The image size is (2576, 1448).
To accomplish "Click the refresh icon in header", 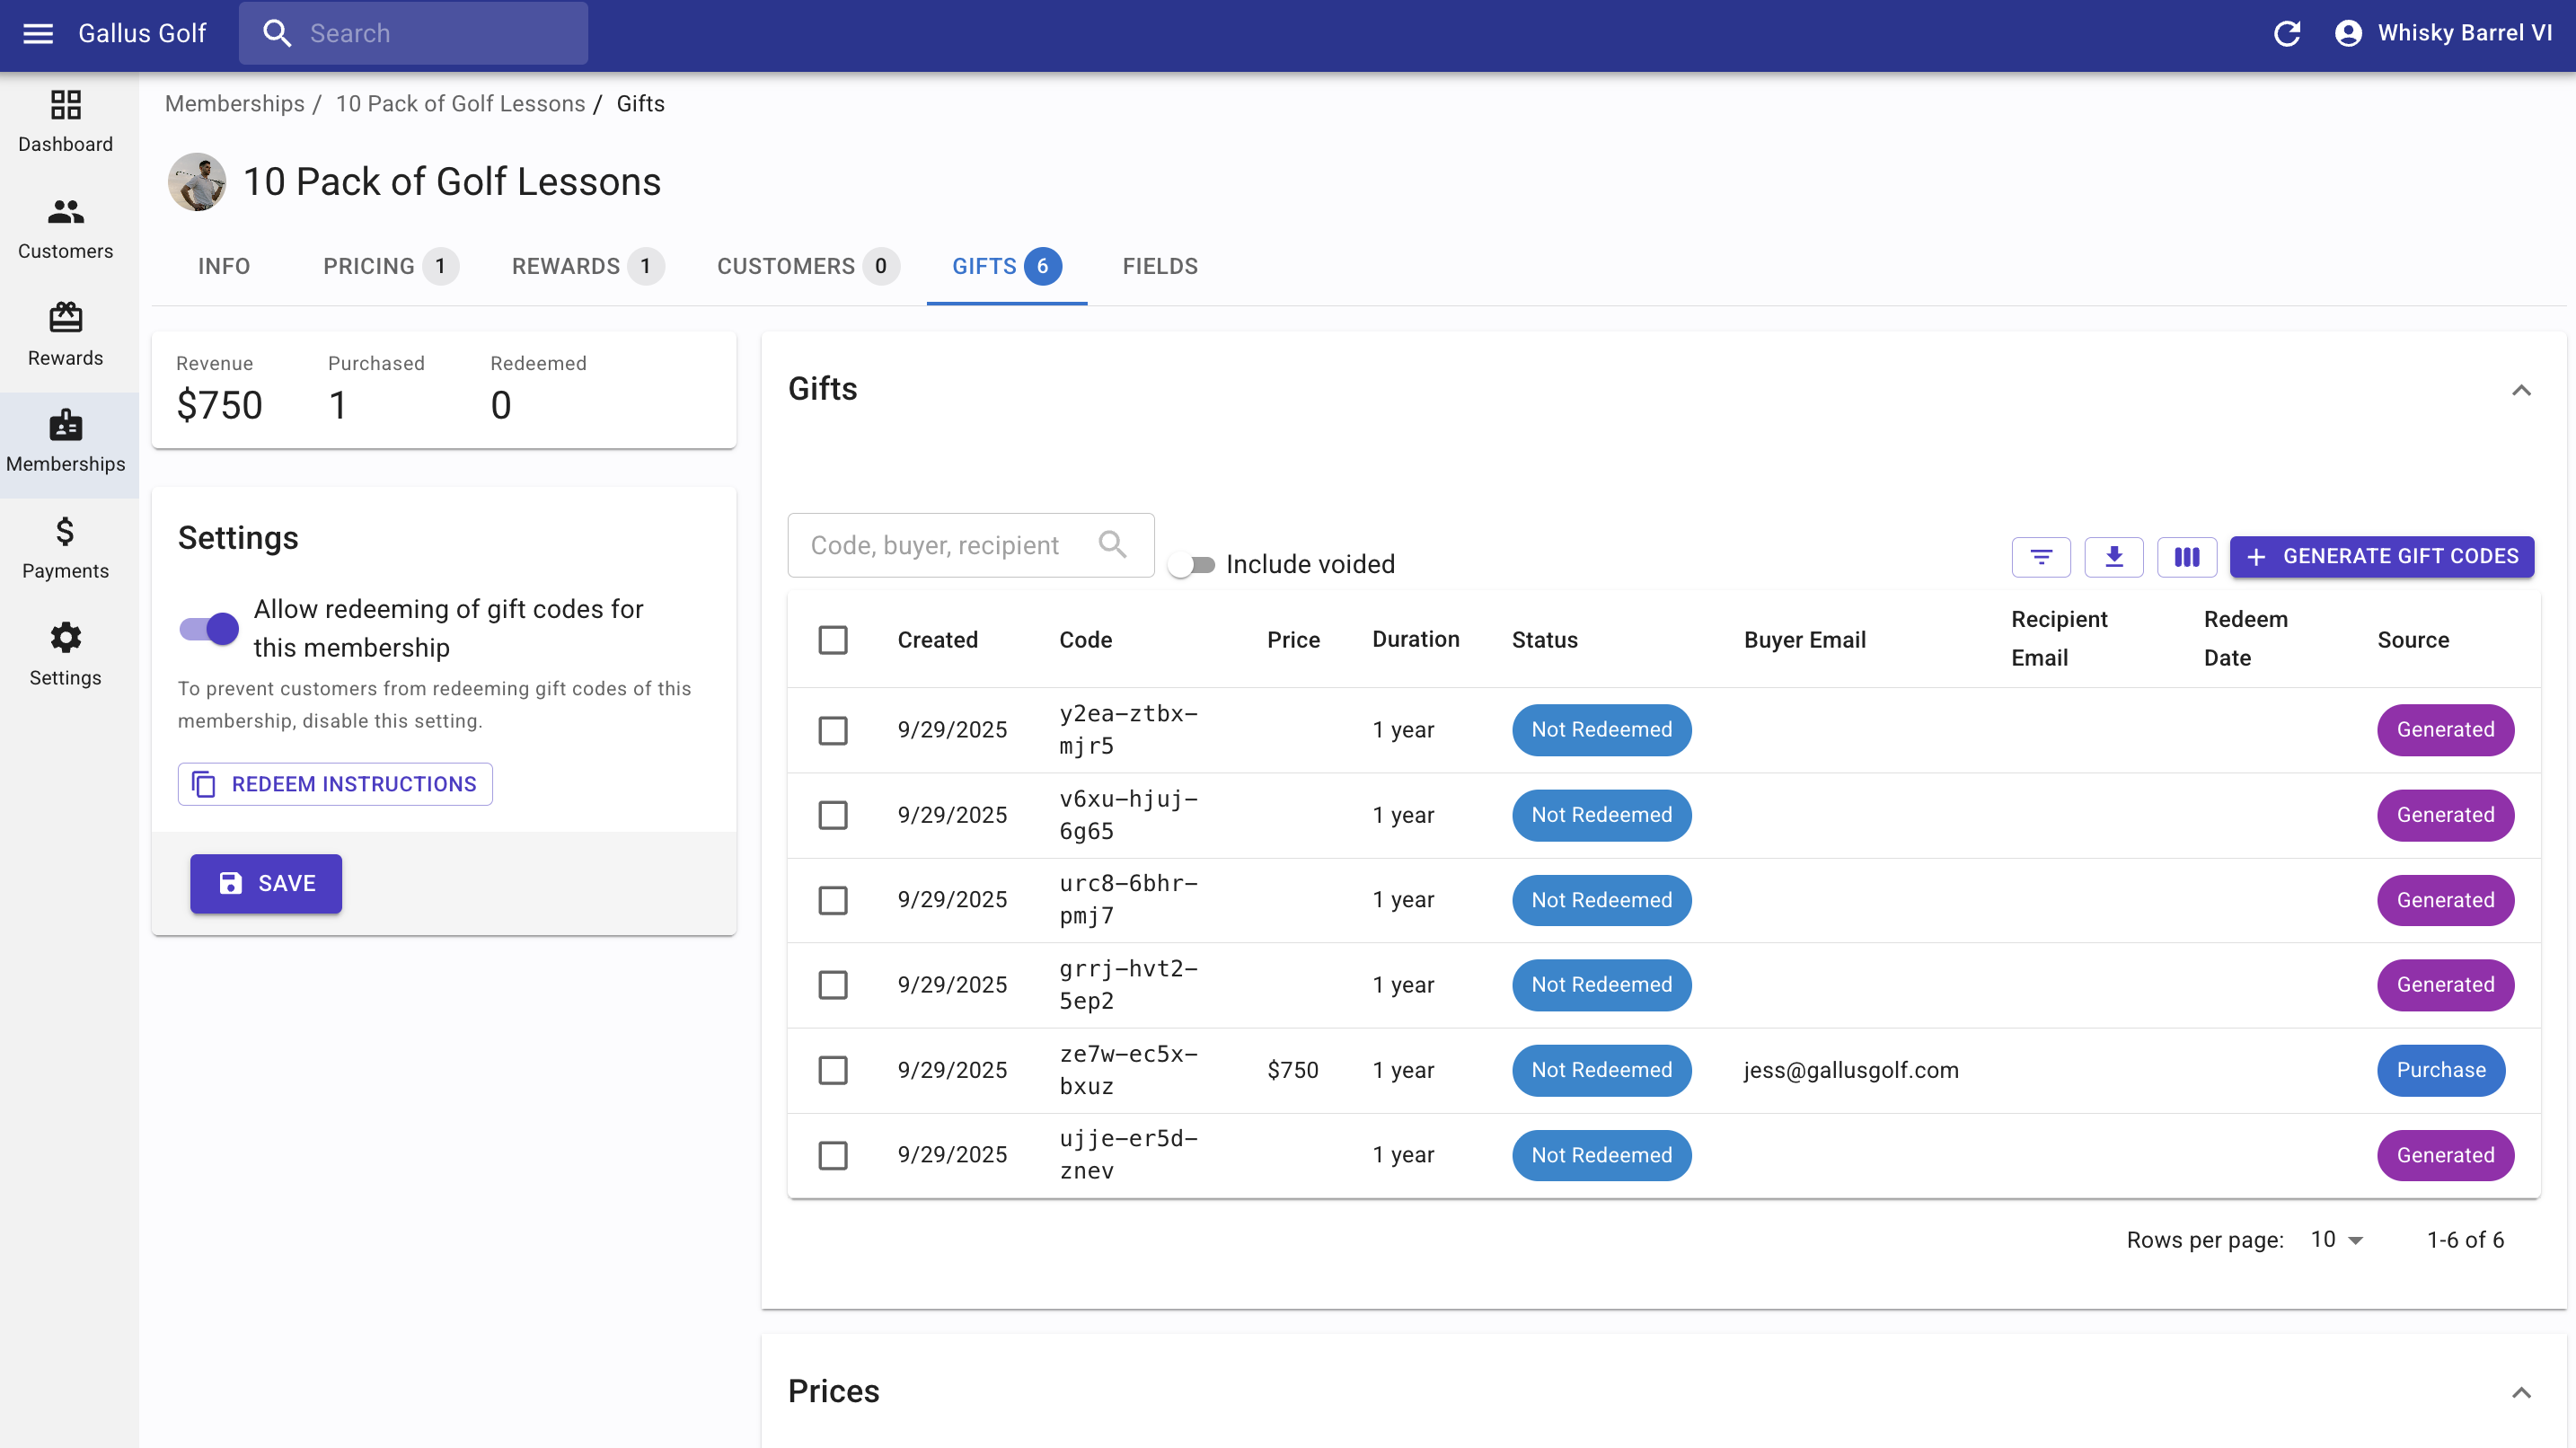I will coord(2287,33).
